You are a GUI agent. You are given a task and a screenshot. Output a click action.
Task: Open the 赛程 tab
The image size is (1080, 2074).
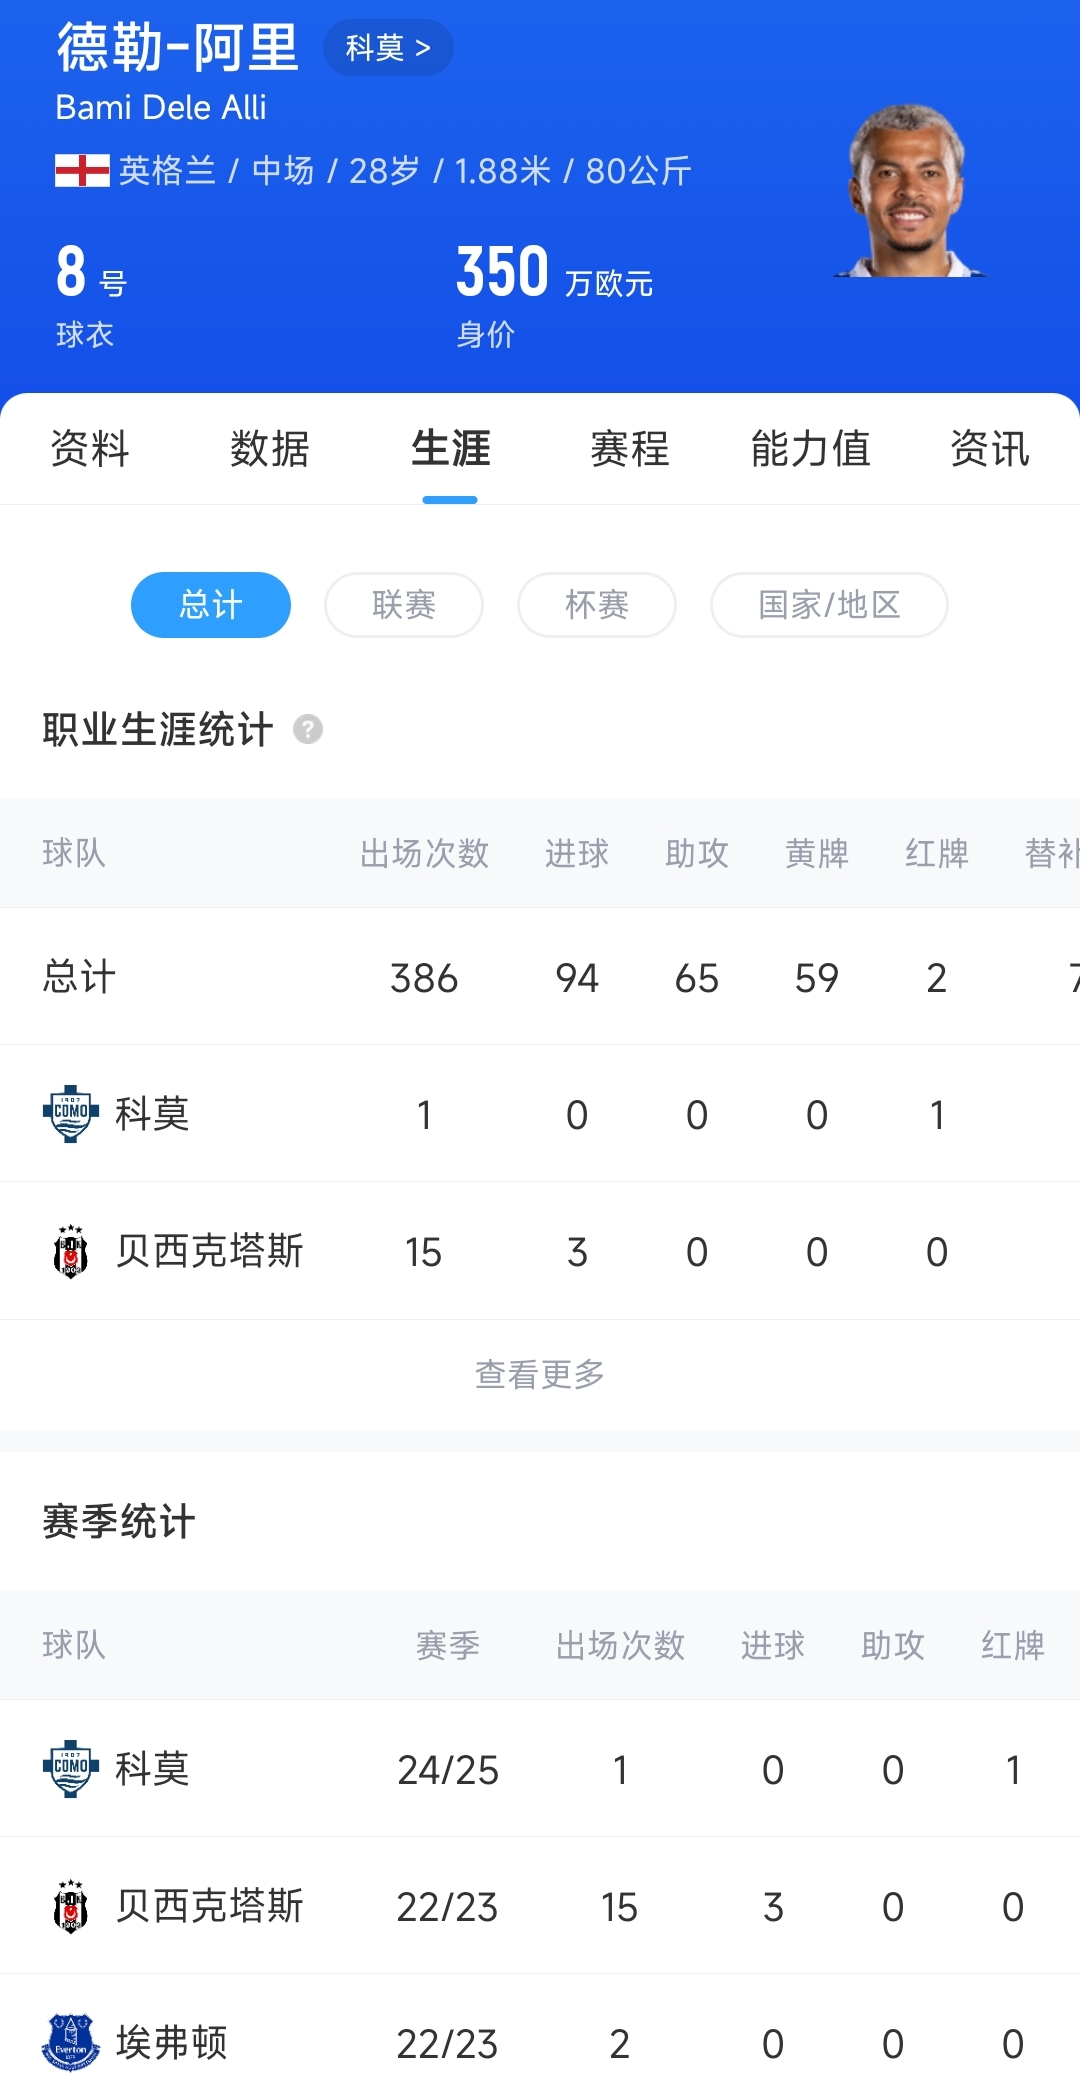[630, 449]
